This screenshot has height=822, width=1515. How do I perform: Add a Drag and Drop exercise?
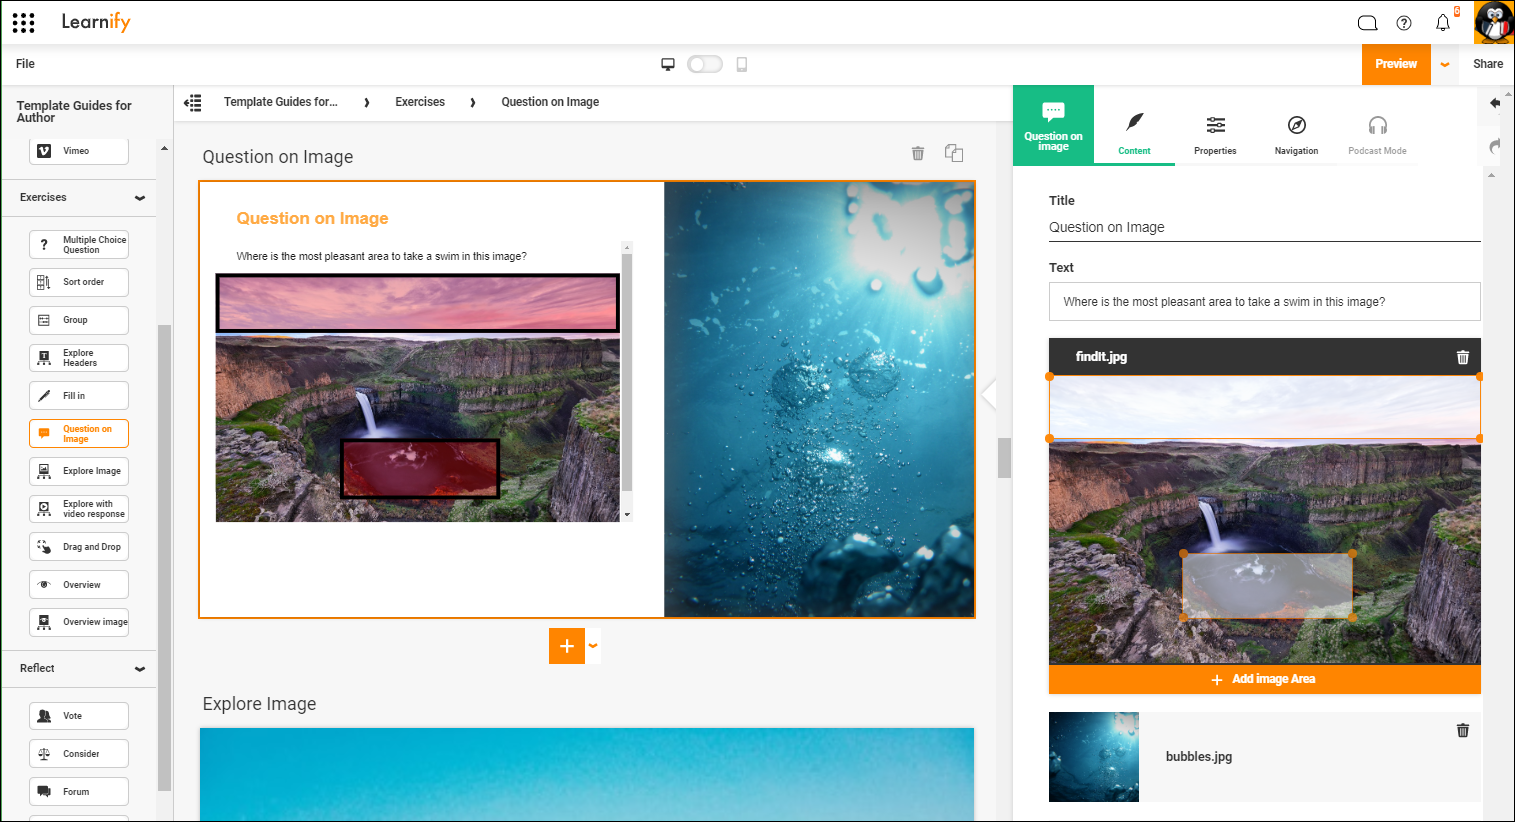(x=79, y=547)
